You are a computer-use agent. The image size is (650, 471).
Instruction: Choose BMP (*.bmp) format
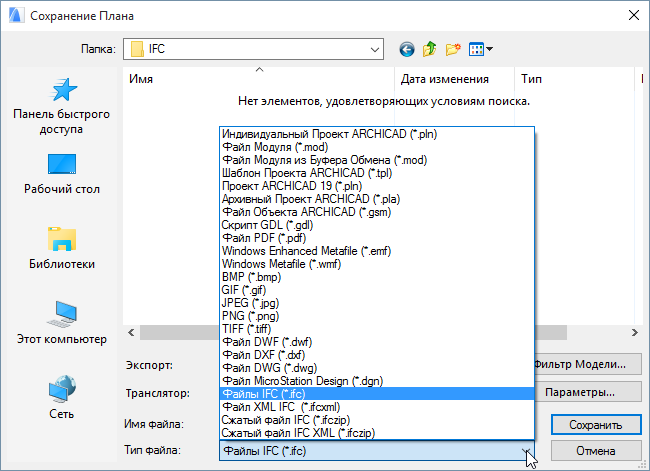coord(377,277)
